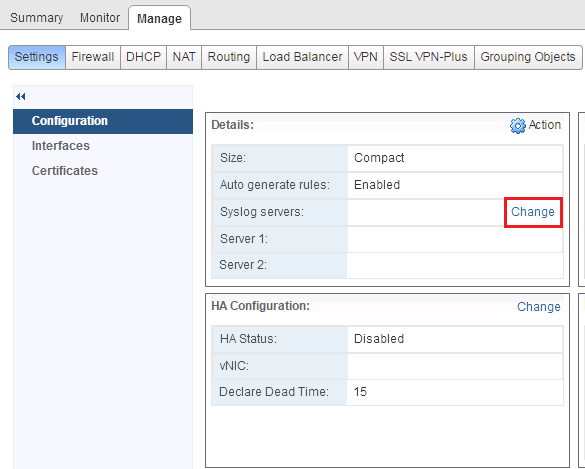
Task: Click the Action label in Details
Action: pyautogui.click(x=545, y=125)
